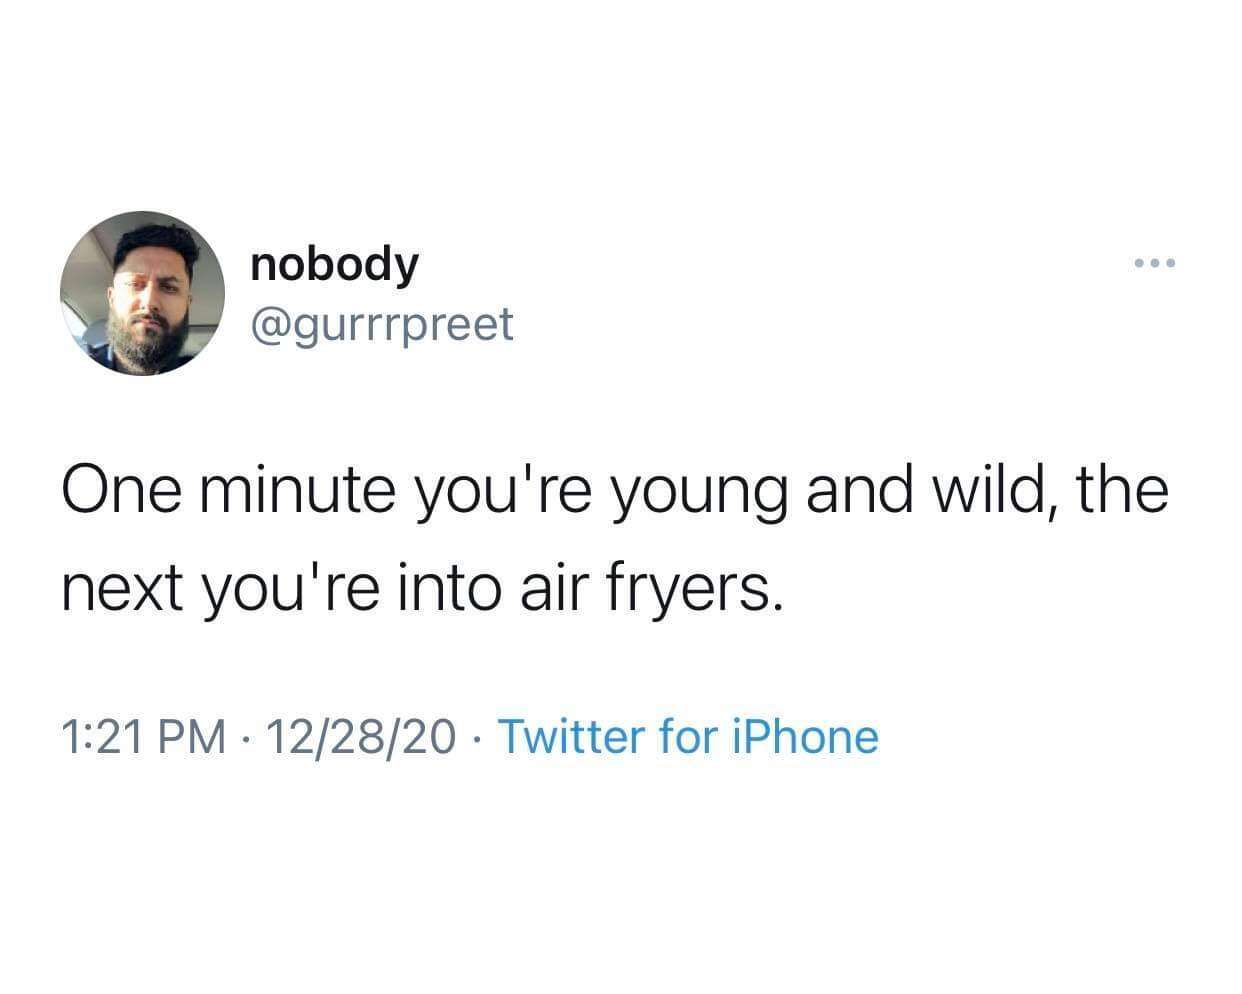The height and width of the screenshot is (994, 1242).
Task: Visit the @gurrrpreet handle
Action: pos(382,323)
